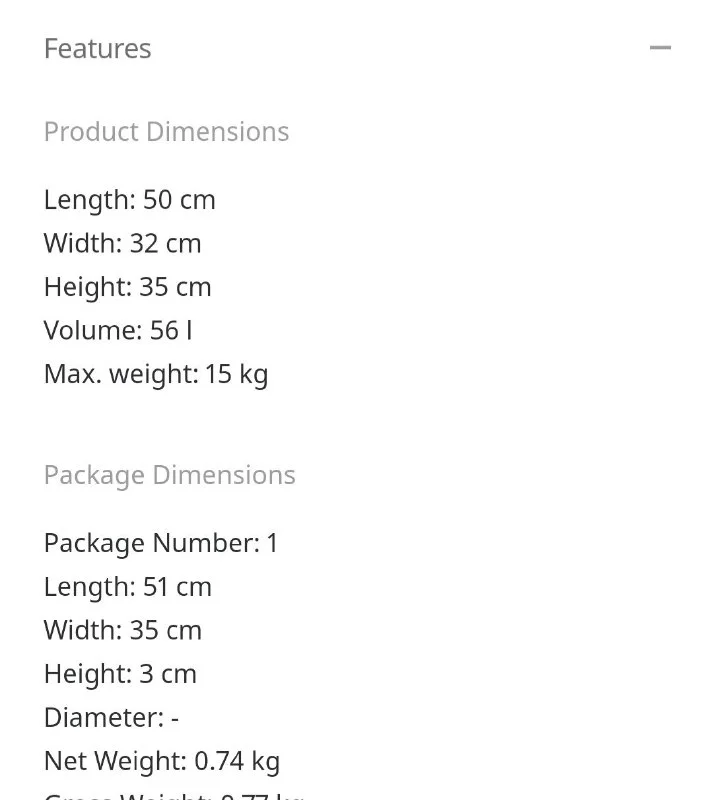The height and width of the screenshot is (800, 713).
Task: Click the Features section header
Action: coord(98,49)
